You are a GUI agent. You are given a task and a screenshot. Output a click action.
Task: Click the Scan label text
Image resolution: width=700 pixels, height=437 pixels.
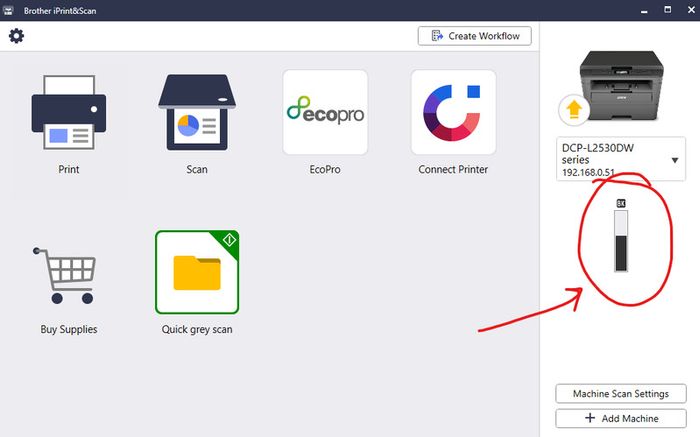(x=197, y=170)
